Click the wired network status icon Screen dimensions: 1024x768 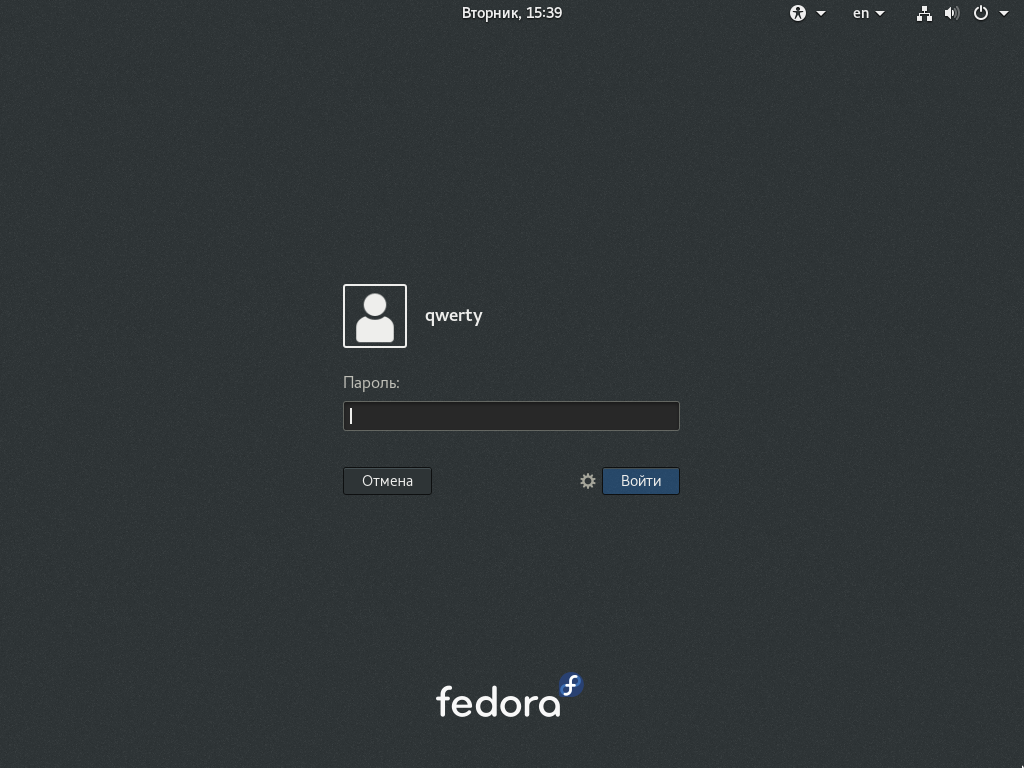pyautogui.click(x=924, y=13)
